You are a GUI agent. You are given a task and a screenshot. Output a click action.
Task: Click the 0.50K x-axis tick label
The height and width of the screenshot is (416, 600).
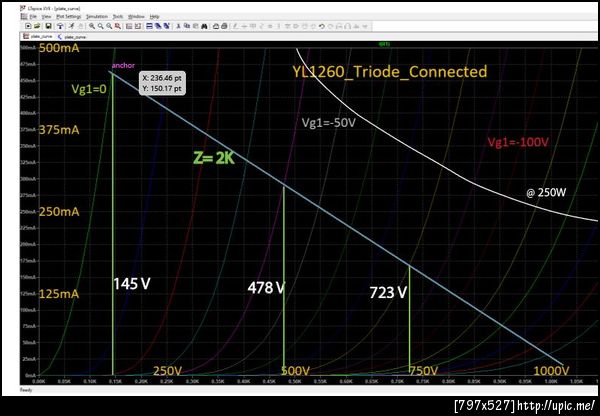(295, 382)
